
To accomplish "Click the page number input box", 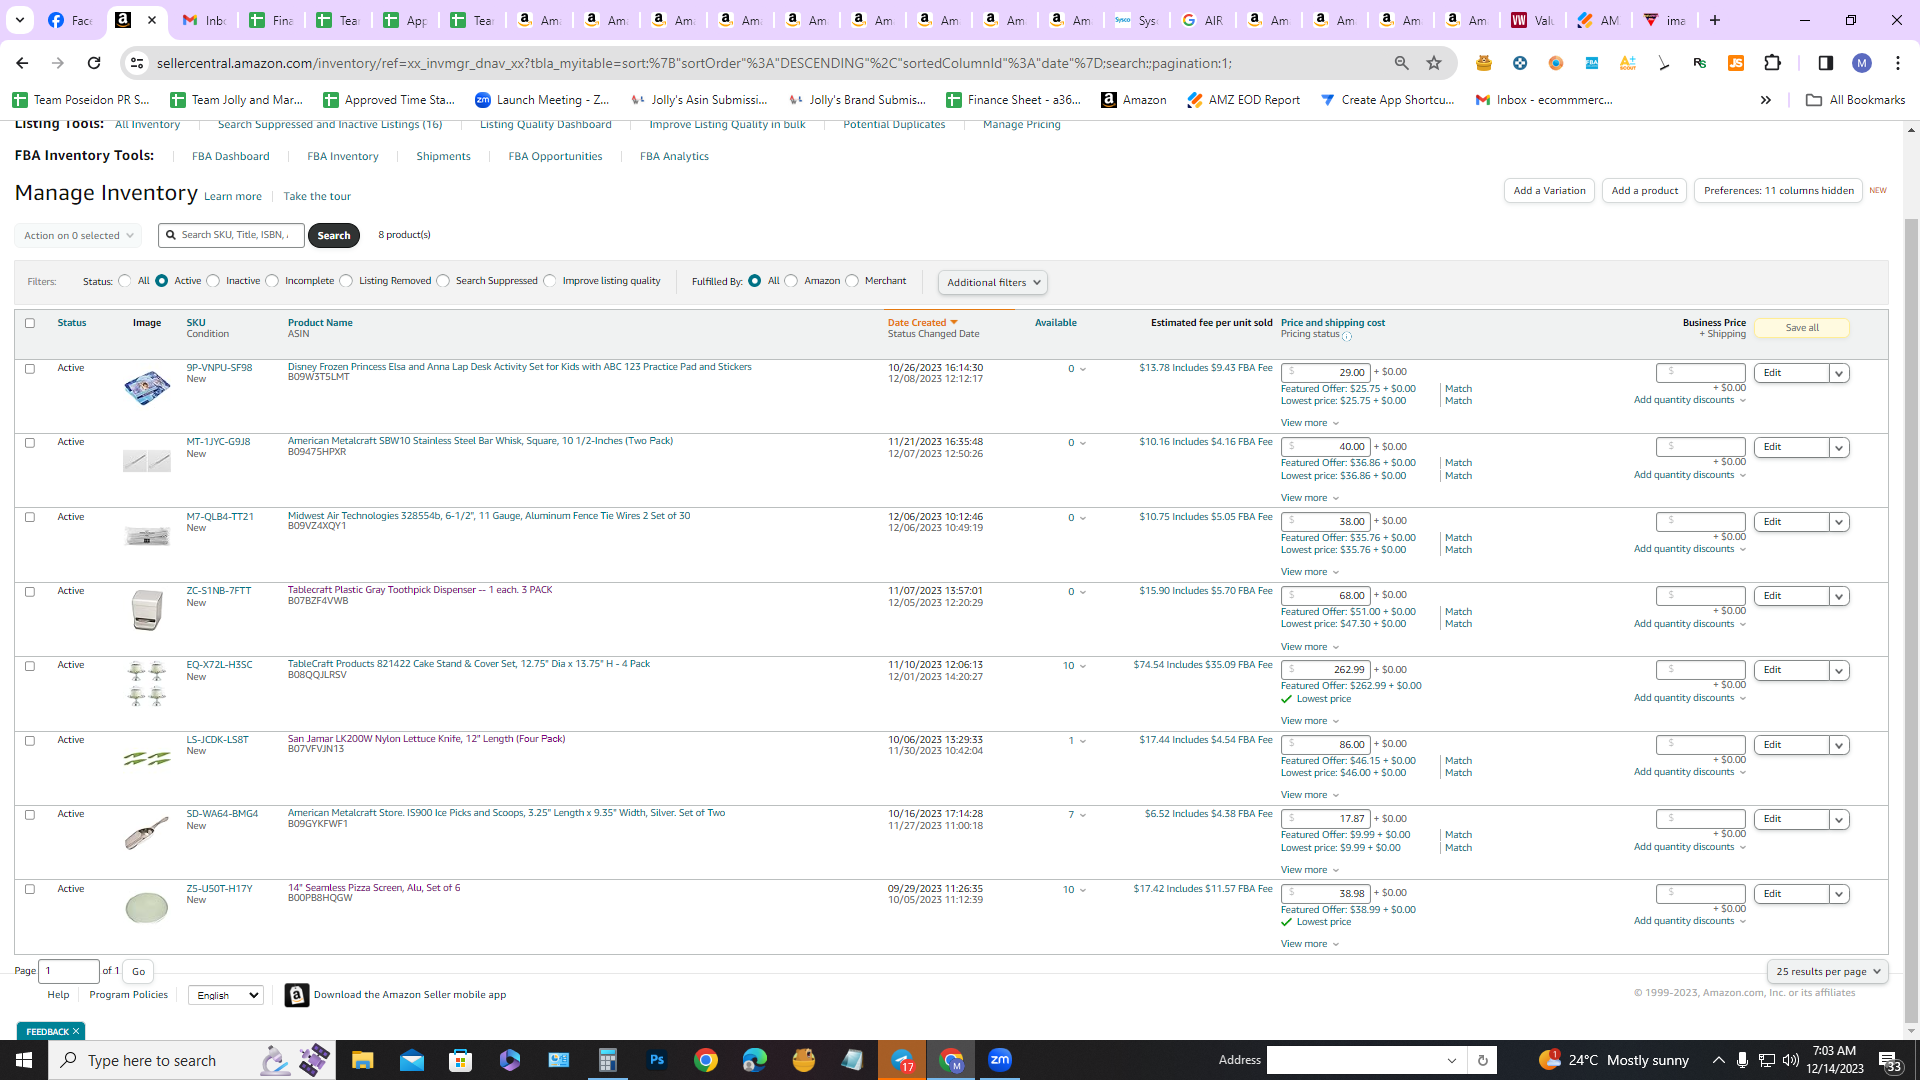I will 69,971.
